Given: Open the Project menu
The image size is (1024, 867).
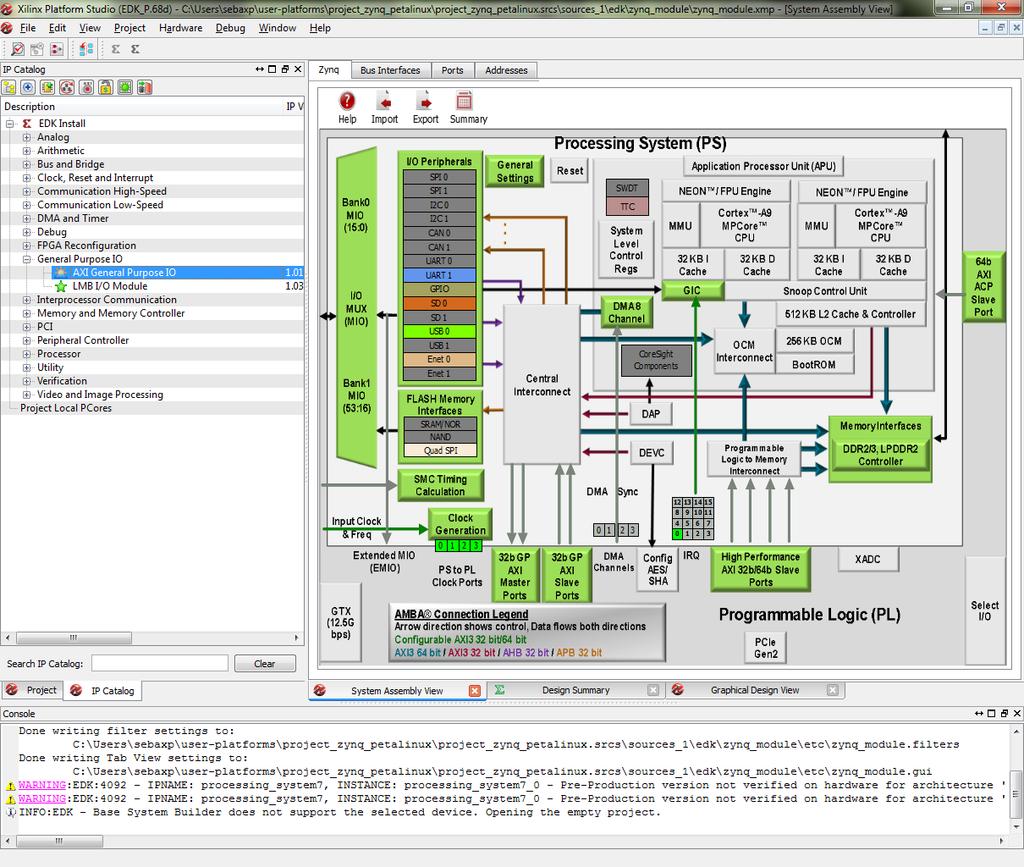Looking at the screenshot, I should pos(129,28).
